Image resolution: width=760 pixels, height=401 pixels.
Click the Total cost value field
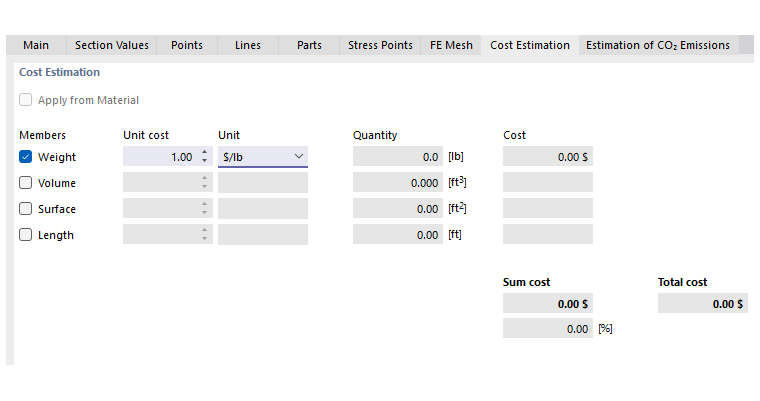click(x=702, y=303)
